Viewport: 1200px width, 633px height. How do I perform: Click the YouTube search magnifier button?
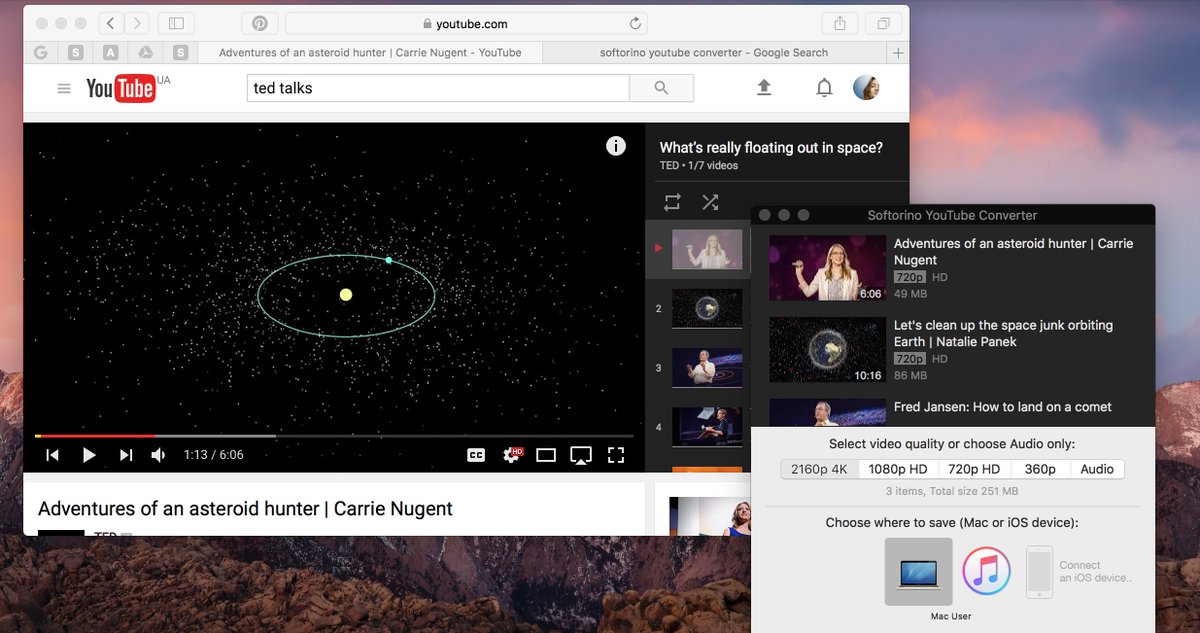tap(661, 88)
